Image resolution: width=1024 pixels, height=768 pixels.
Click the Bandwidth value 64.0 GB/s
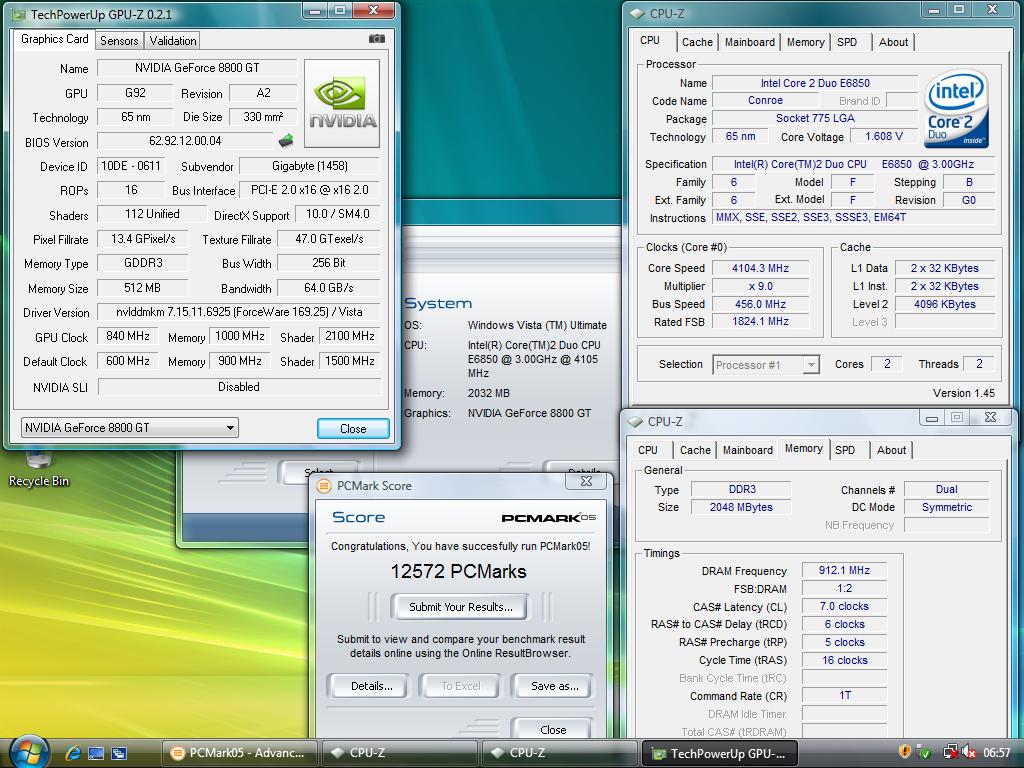coord(328,288)
